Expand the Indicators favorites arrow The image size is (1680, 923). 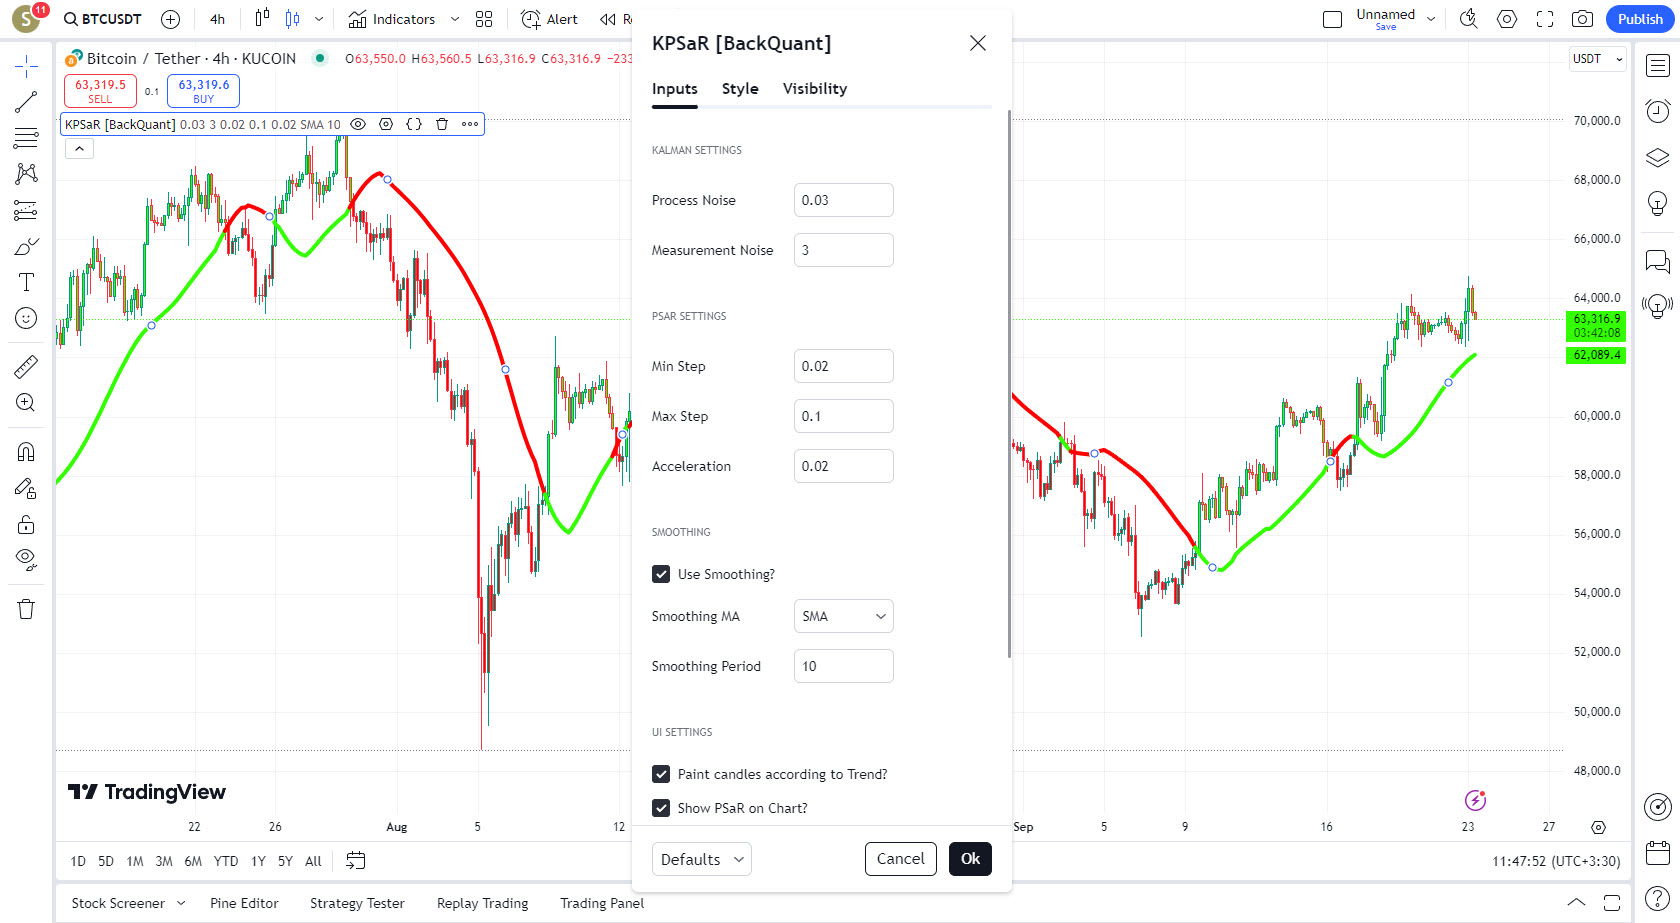pyautogui.click(x=455, y=19)
